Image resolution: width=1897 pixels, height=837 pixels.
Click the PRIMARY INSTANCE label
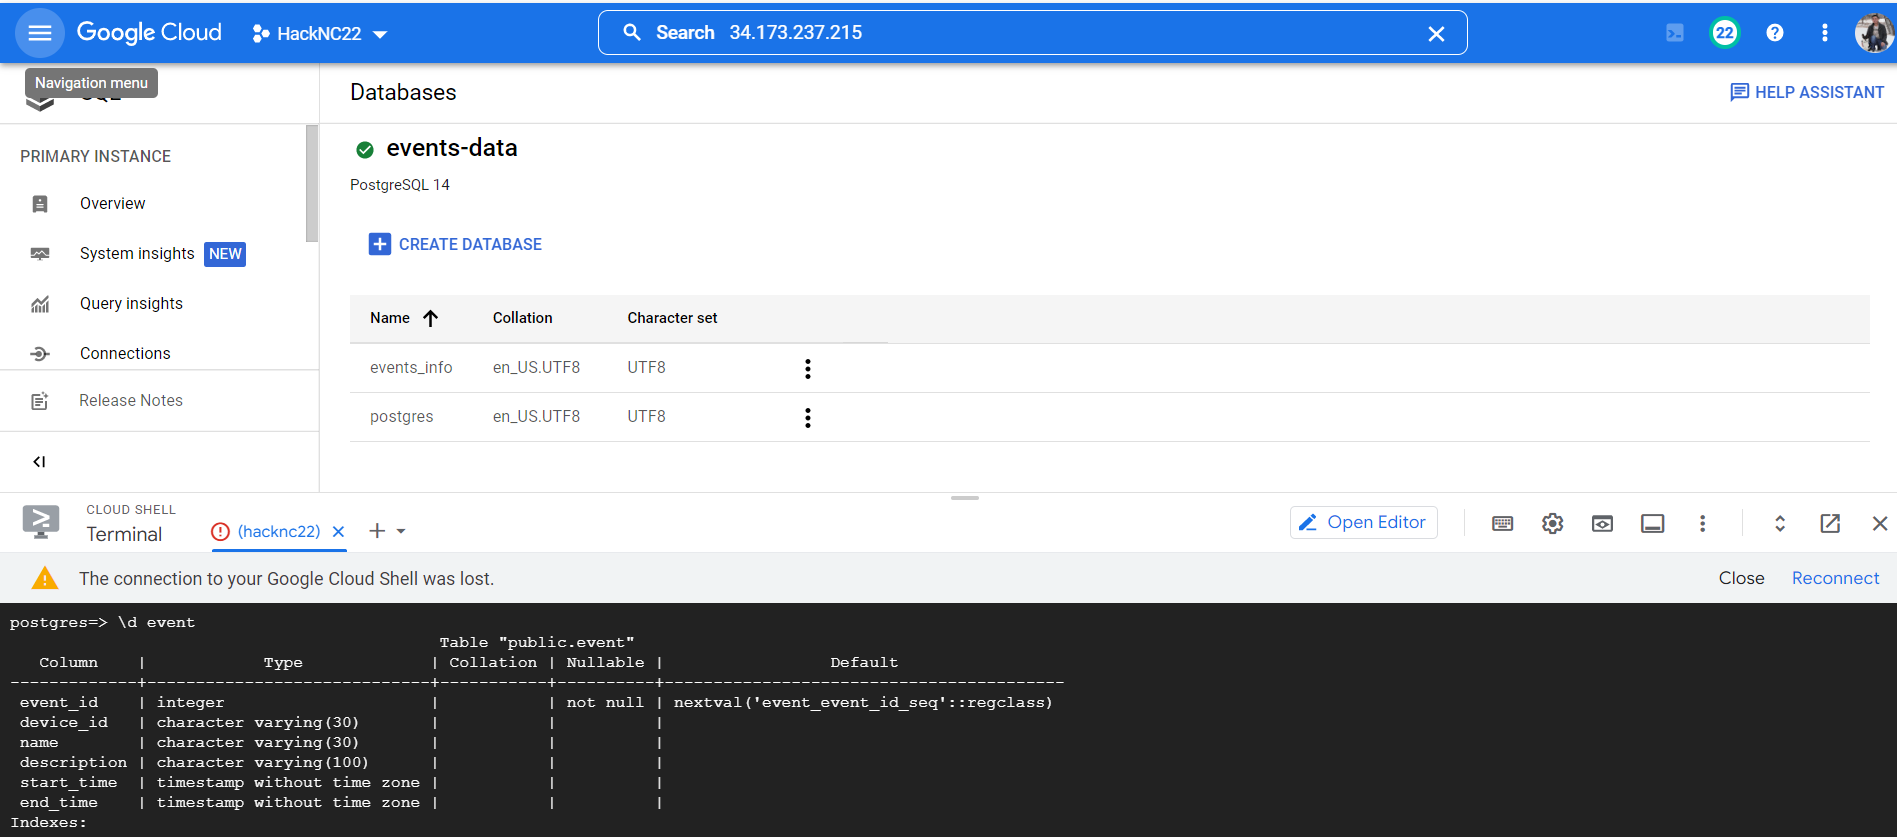click(x=95, y=156)
